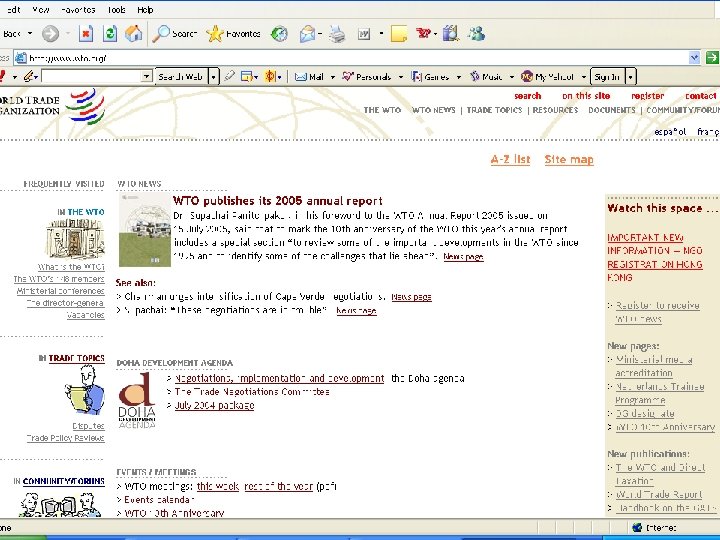The image size is (720, 540).
Task: Expand the address bar dropdown
Action: point(694,57)
